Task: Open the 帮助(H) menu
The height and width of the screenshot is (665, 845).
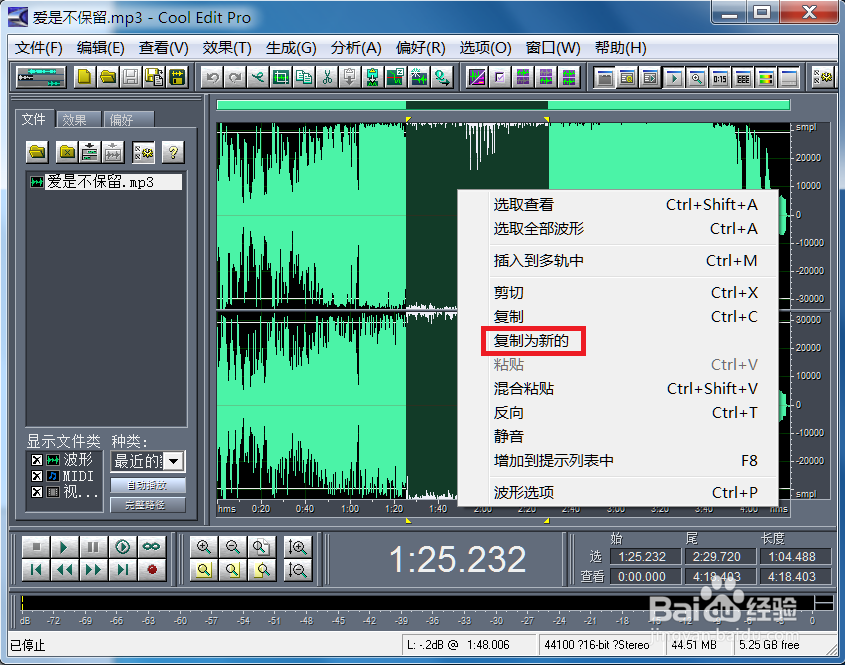Action: click(x=620, y=48)
